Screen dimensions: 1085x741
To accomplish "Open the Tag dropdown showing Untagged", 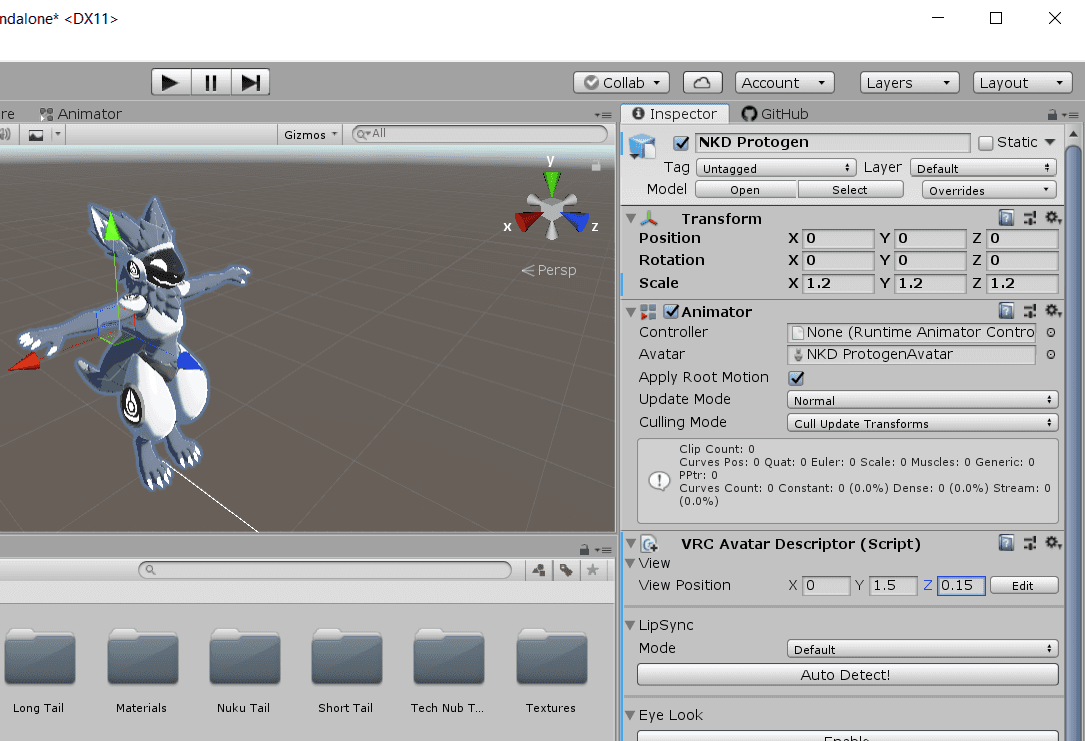I will click(776, 168).
